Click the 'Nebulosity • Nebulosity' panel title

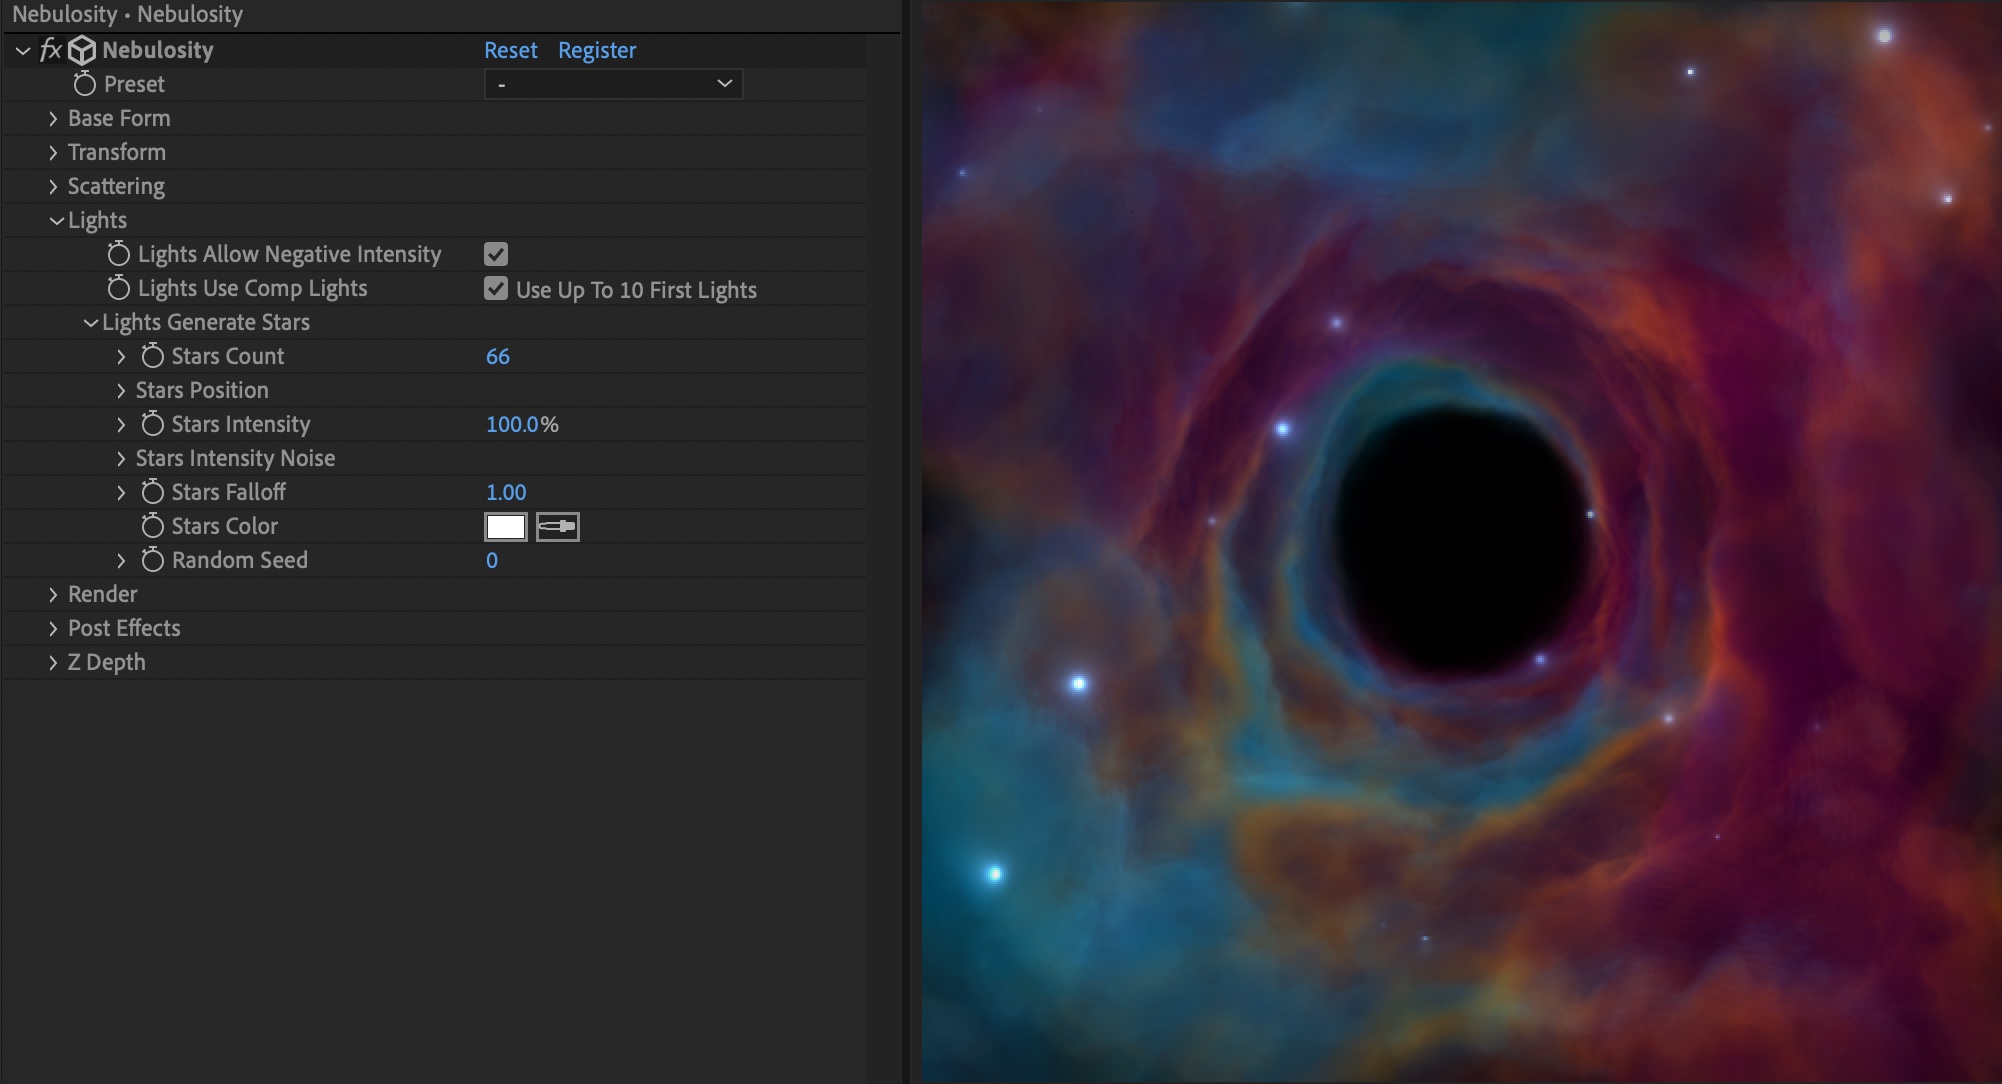(x=128, y=14)
